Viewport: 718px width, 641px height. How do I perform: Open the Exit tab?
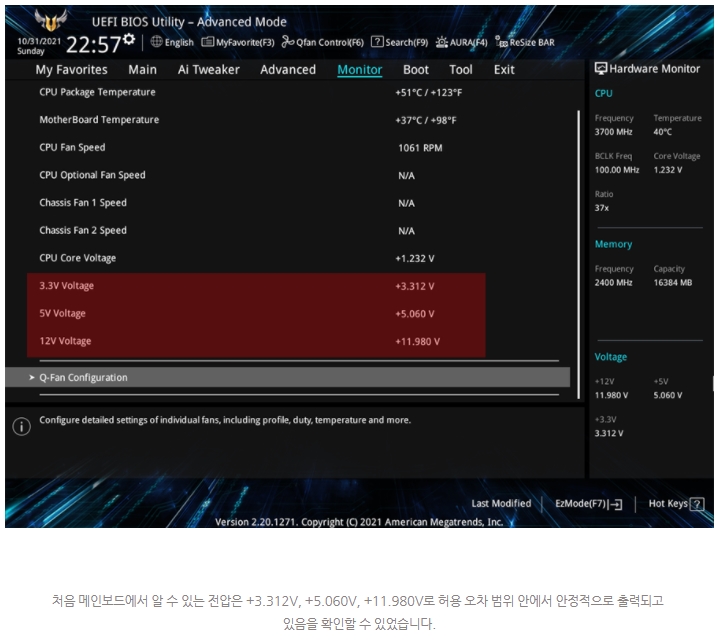click(x=504, y=70)
